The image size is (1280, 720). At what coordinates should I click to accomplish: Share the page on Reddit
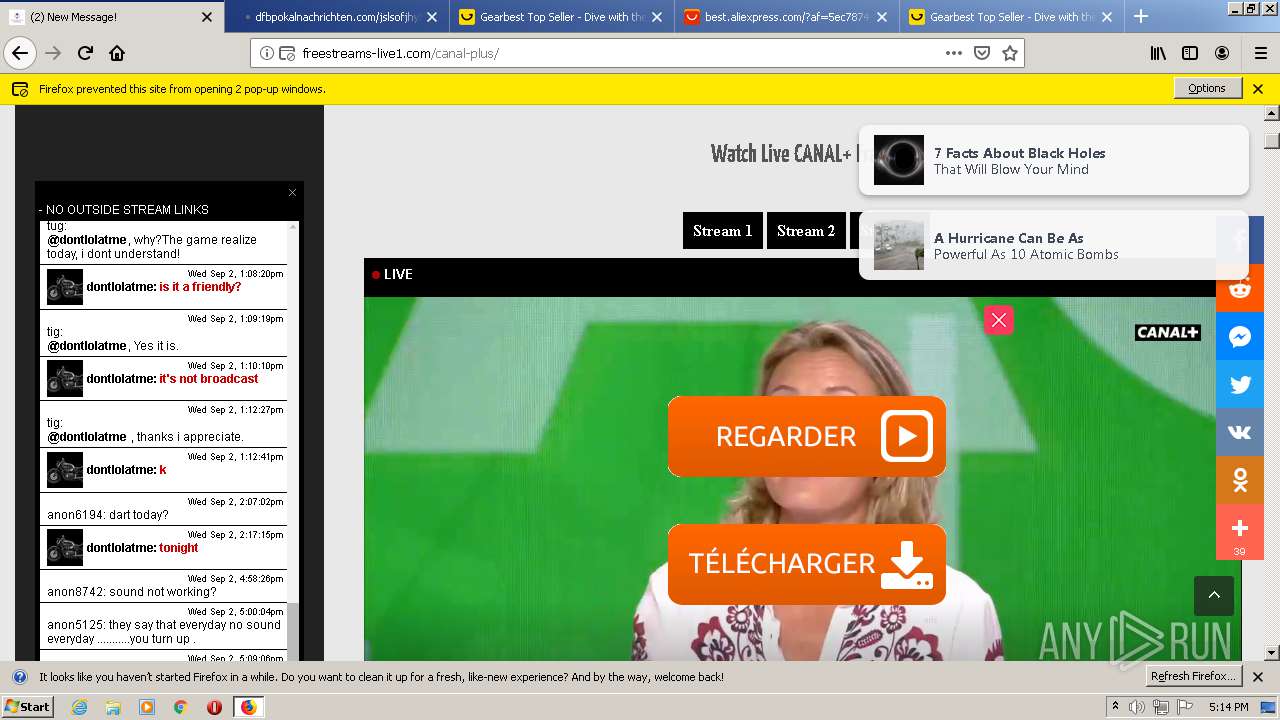point(1240,288)
